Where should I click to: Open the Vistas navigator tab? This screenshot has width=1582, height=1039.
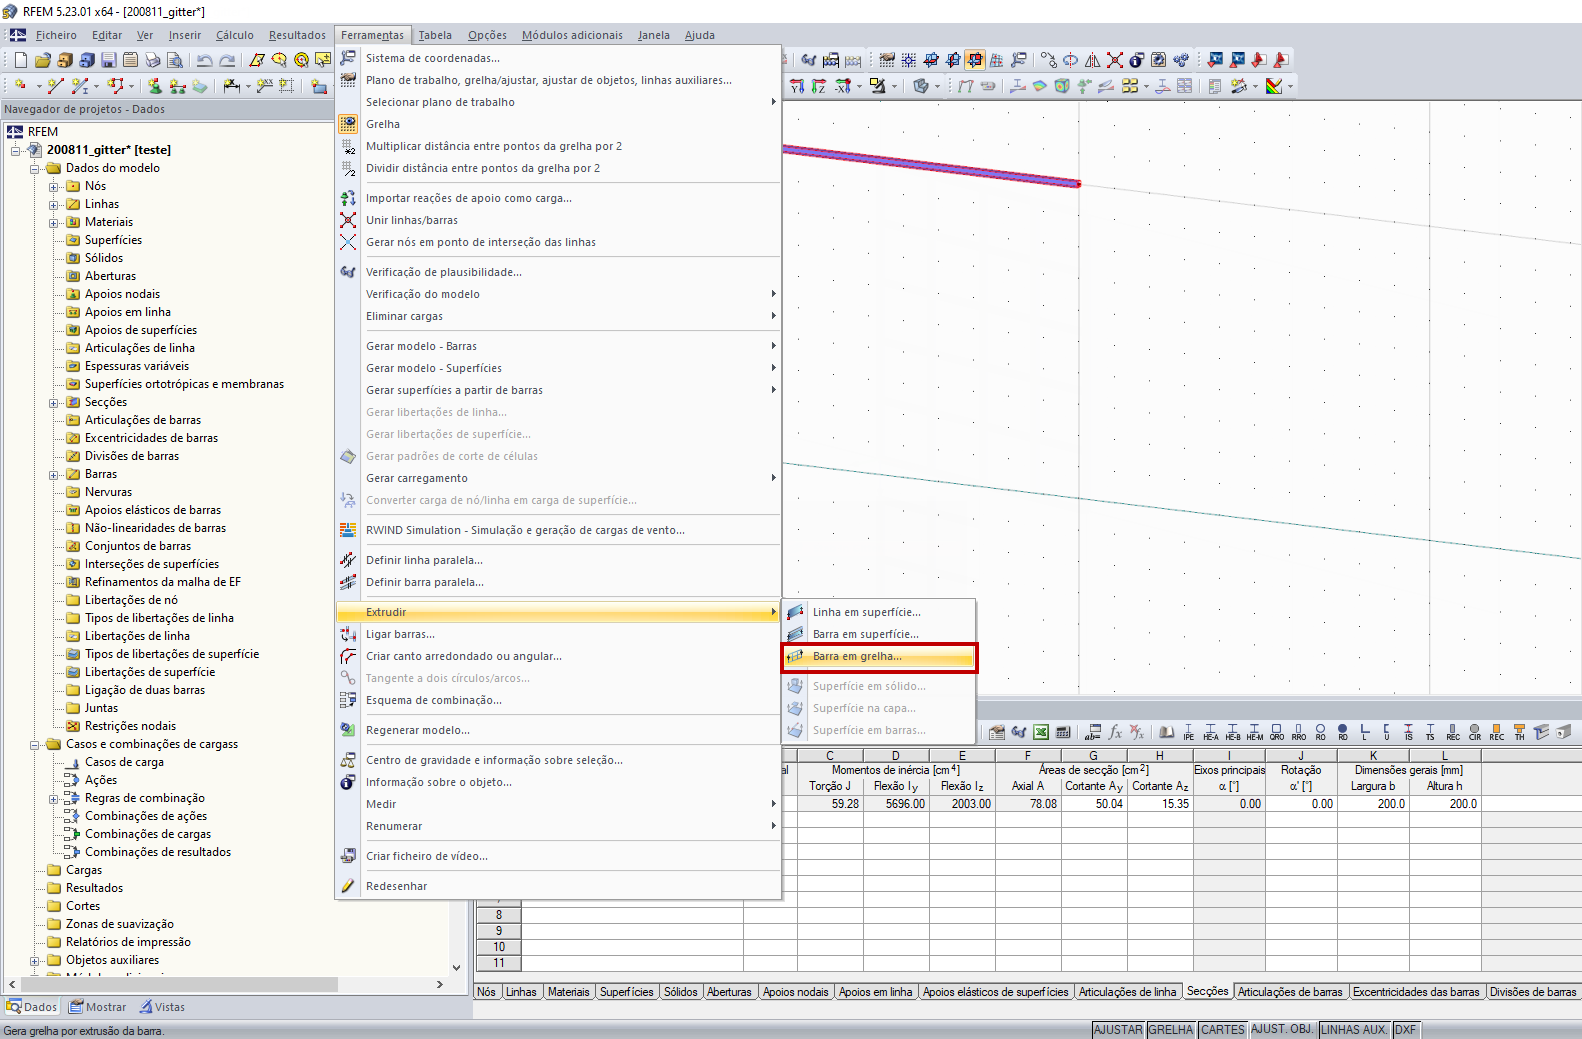[162, 1007]
